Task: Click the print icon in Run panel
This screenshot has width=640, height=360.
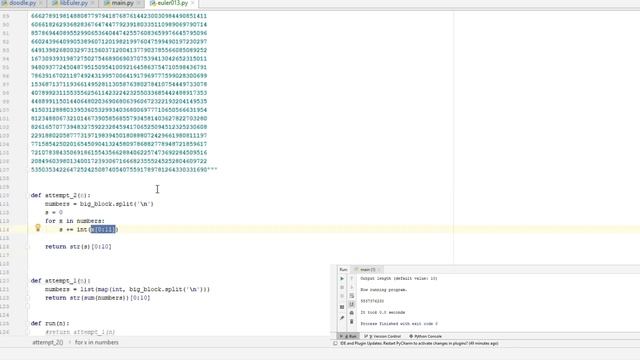Action: click(x=351, y=313)
